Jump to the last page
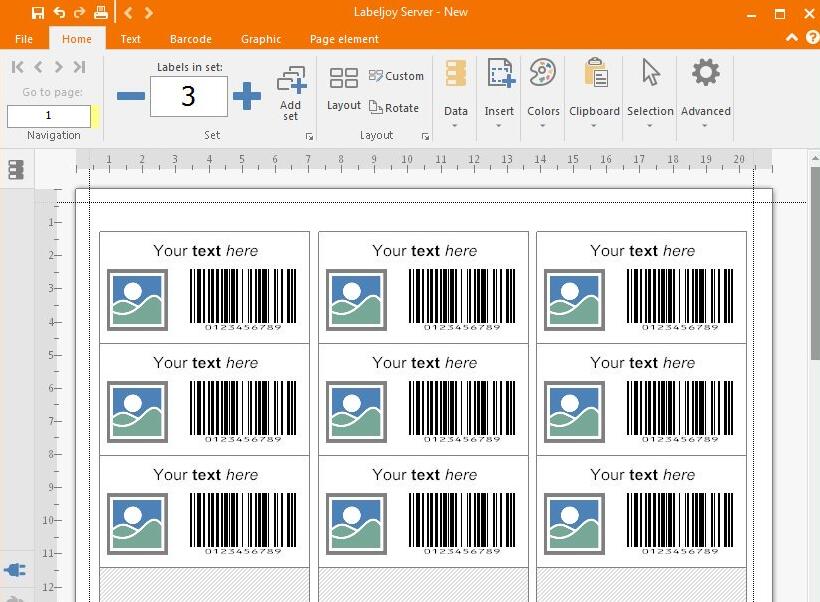 [x=79, y=67]
